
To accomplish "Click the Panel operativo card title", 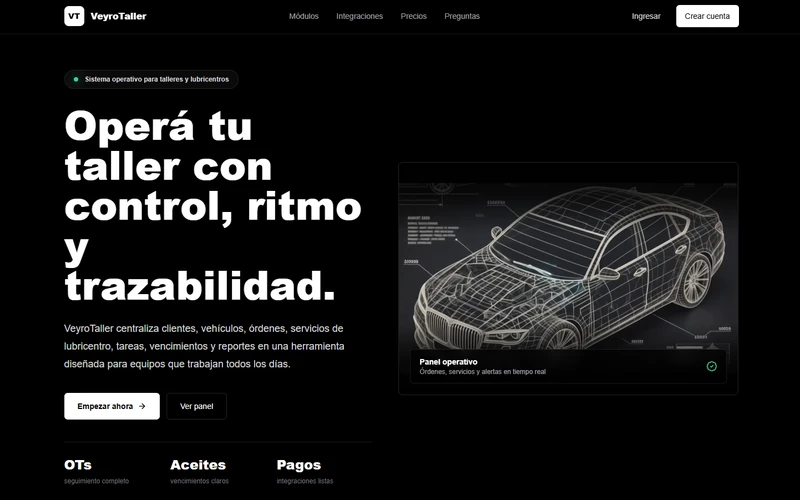I will pyautogui.click(x=448, y=362).
